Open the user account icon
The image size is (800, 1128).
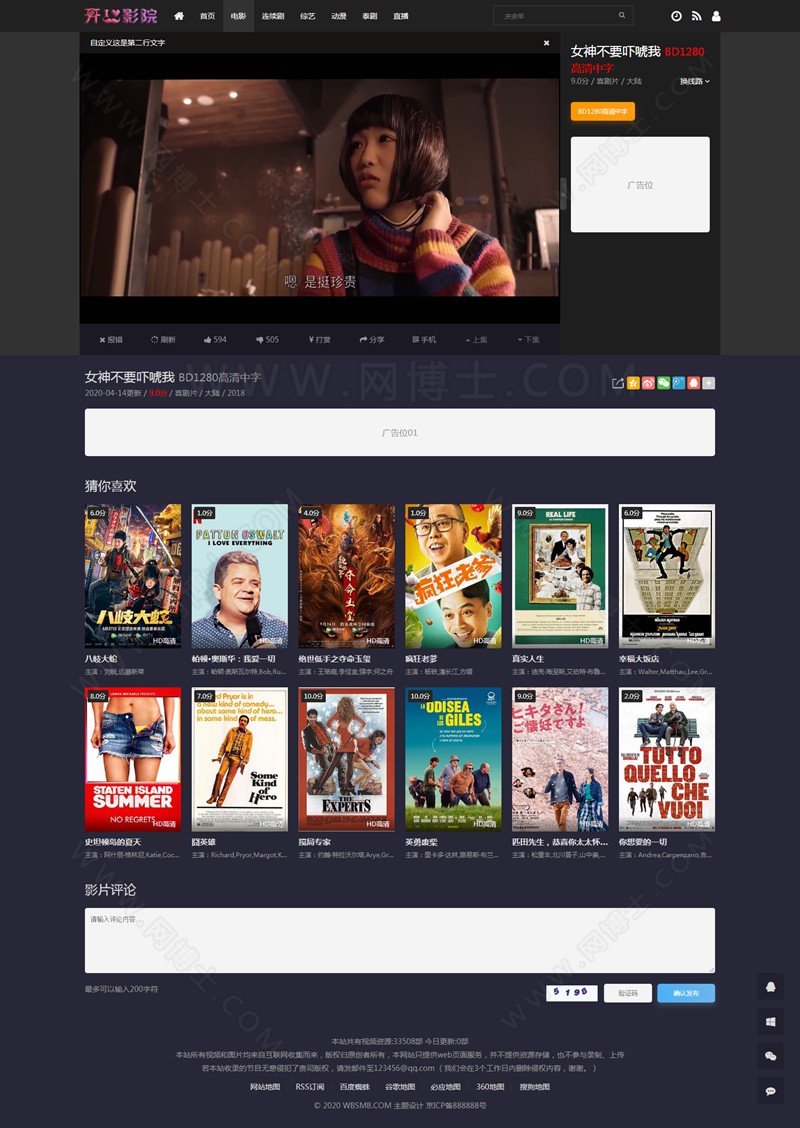(716, 16)
